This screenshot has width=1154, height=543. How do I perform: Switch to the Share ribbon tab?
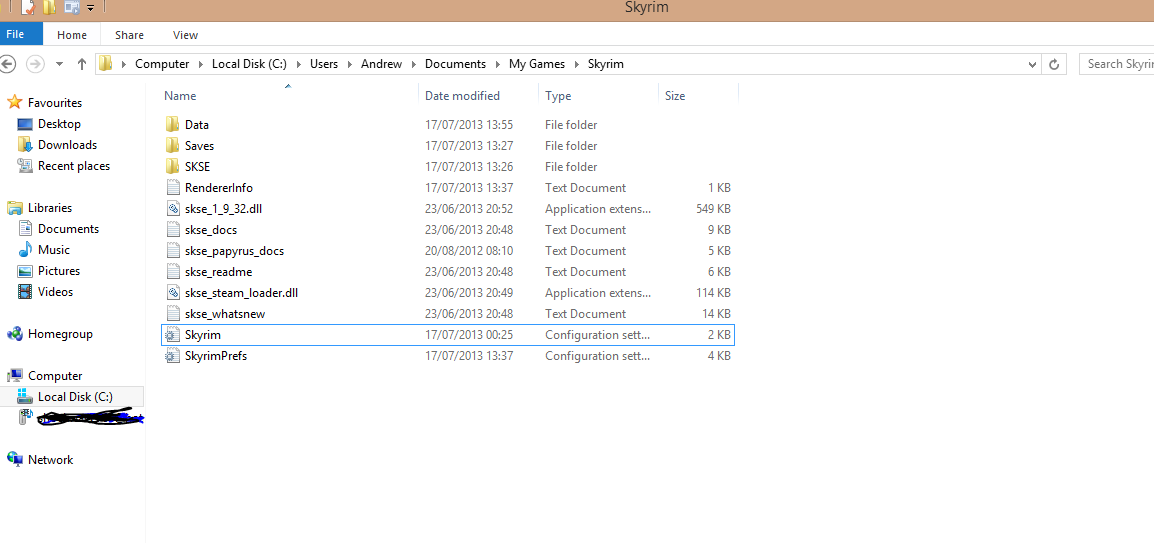(x=130, y=35)
